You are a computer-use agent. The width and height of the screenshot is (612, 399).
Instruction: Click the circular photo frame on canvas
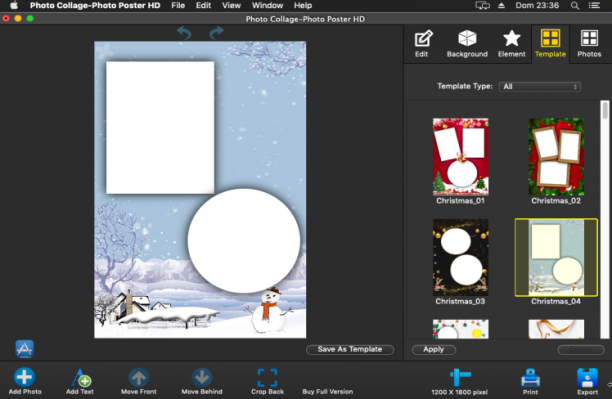pyautogui.click(x=244, y=241)
